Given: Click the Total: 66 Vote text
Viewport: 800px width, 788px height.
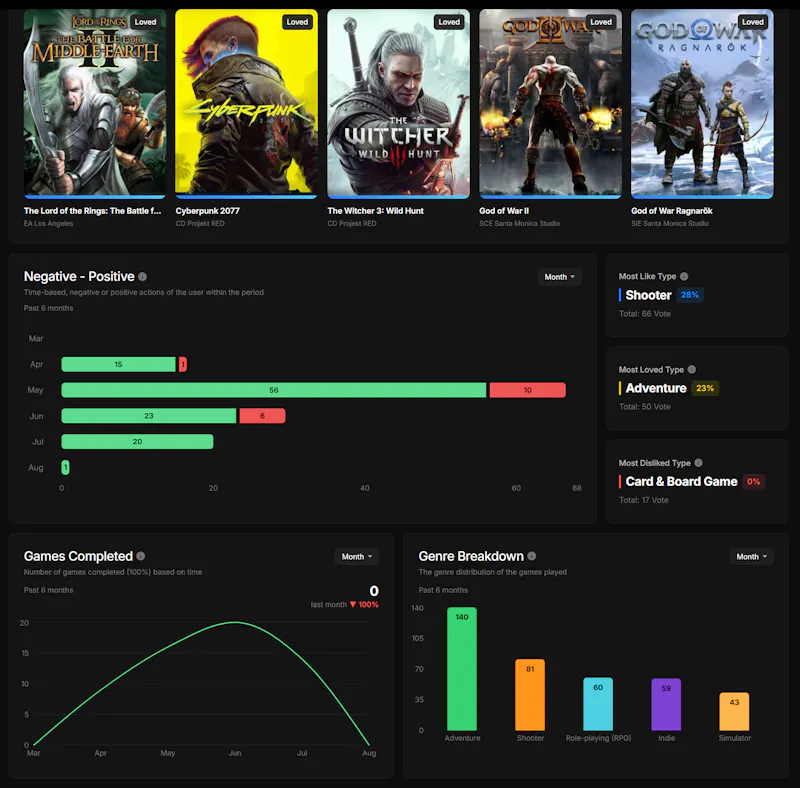Looking at the screenshot, I should (x=645, y=314).
